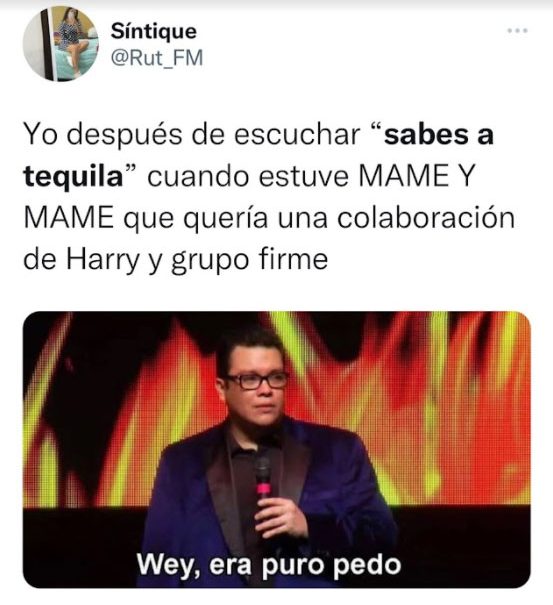
Task: Open the Síntique profile avatar picture
Action: click(61, 44)
